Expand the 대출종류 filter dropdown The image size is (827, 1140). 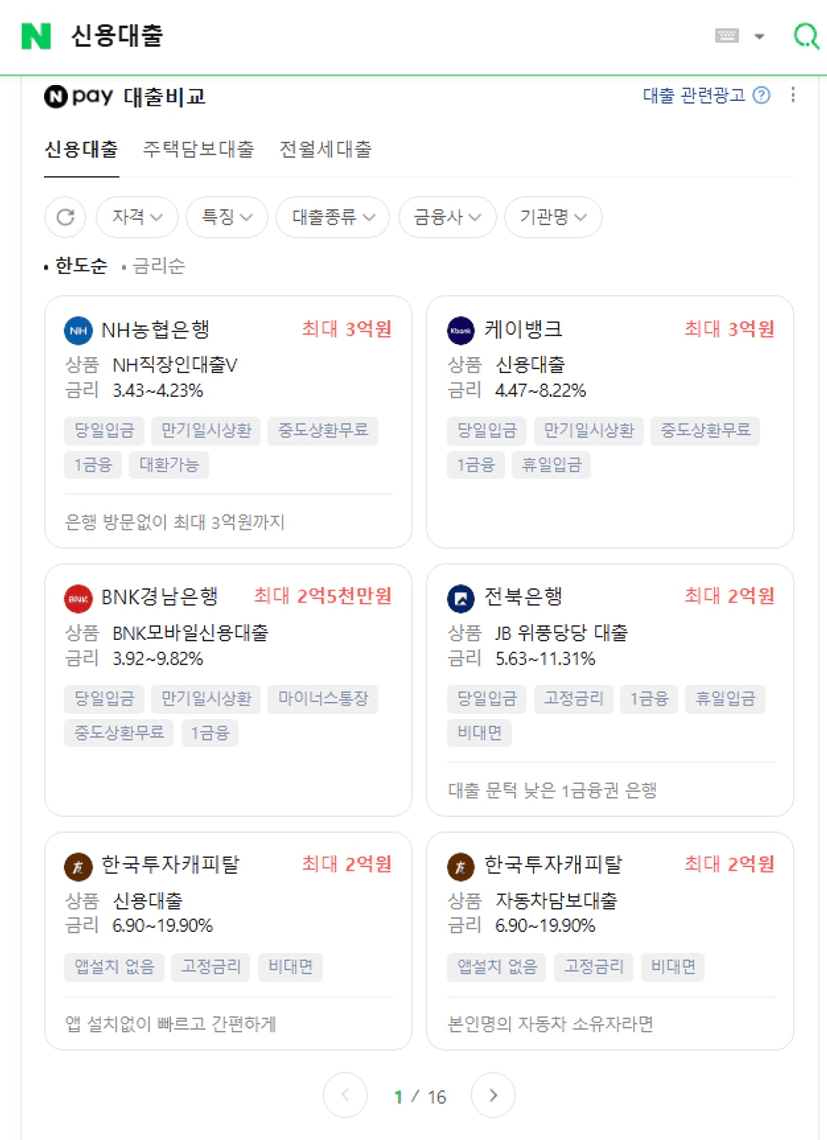pos(332,217)
